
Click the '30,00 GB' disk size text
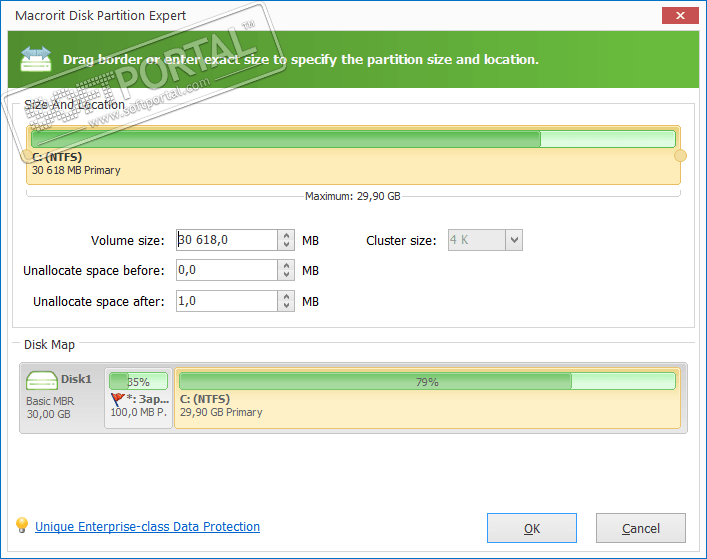49,414
